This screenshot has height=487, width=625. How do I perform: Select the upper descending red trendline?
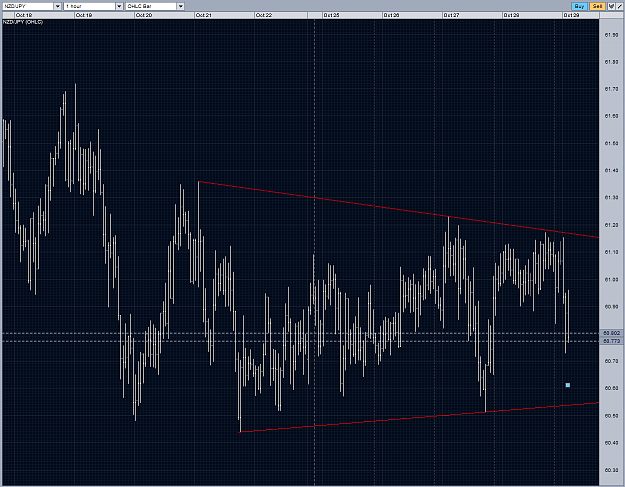point(399,210)
